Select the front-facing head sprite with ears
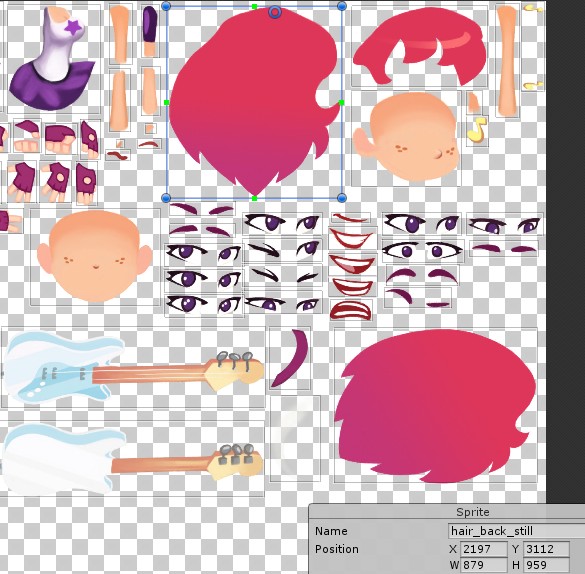The height and width of the screenshot is (574, 585). tap(95, 257)
